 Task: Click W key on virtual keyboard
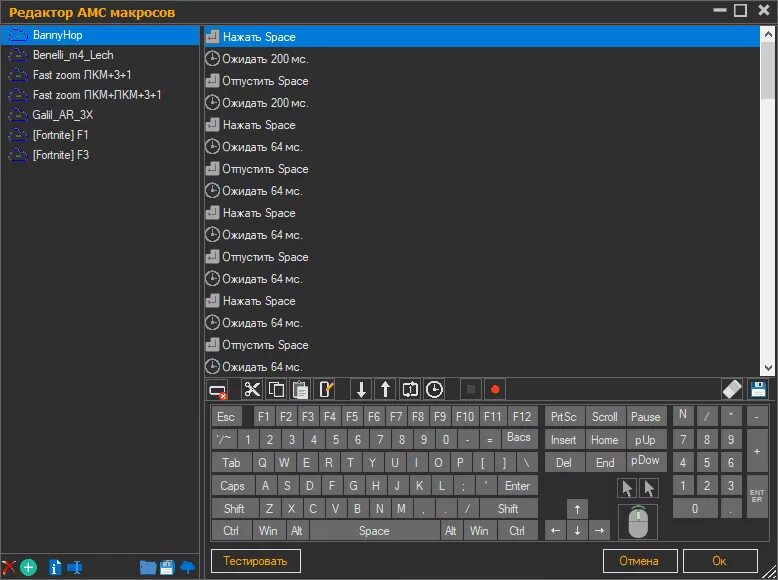coord(284,463)
